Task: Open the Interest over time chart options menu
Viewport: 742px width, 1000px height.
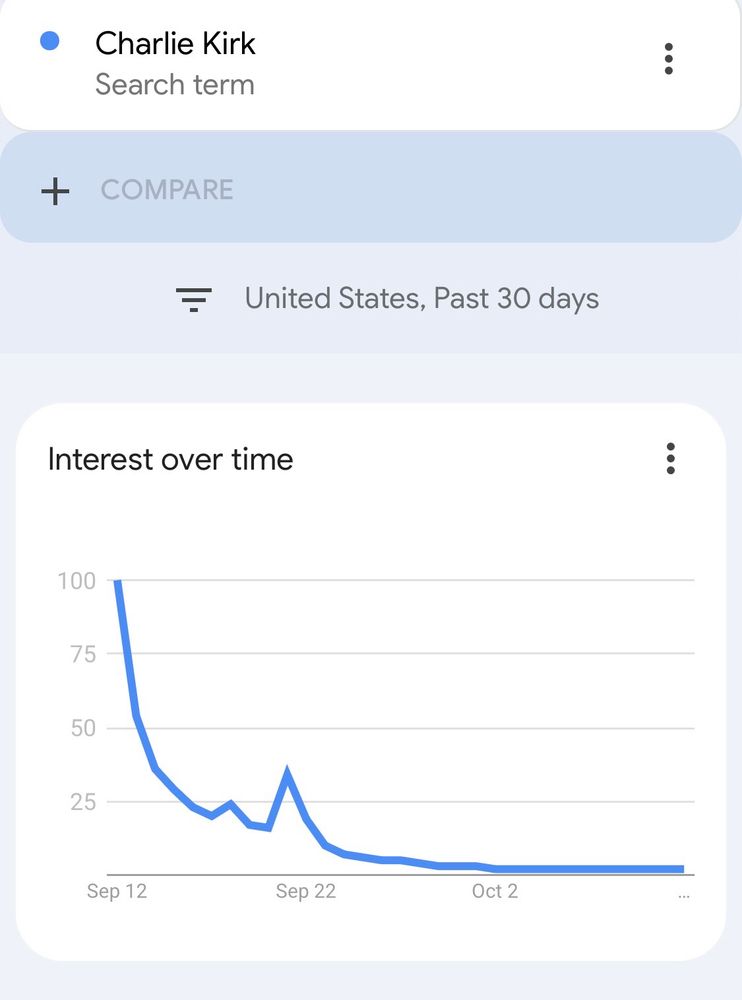Action: (670, 459)
